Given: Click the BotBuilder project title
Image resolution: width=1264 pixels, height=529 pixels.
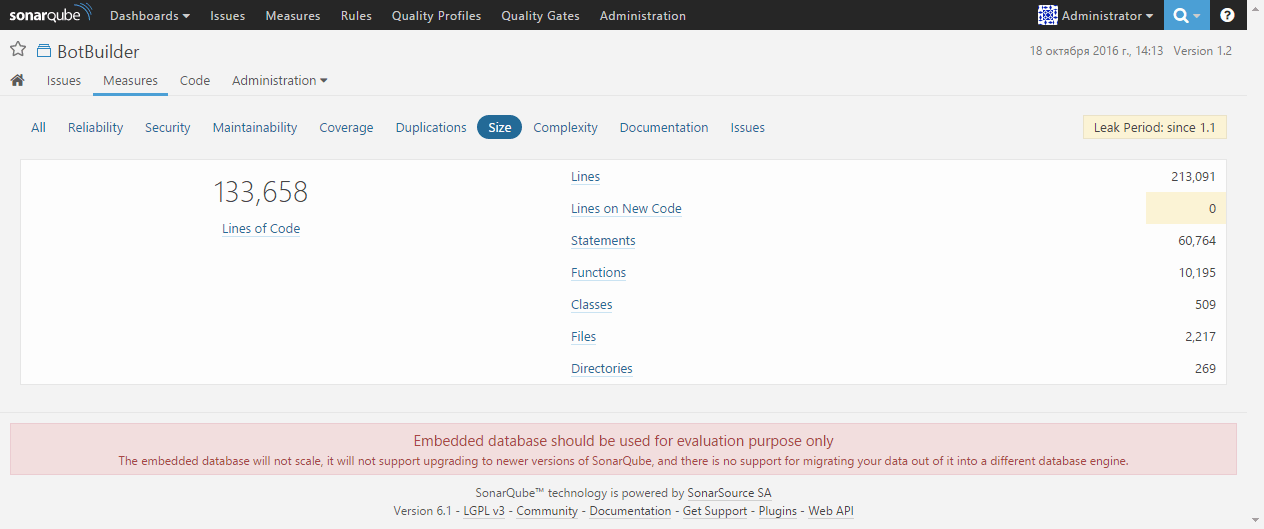Looking at the screenshot, I should pyautogui.click(x=98, y=52).
